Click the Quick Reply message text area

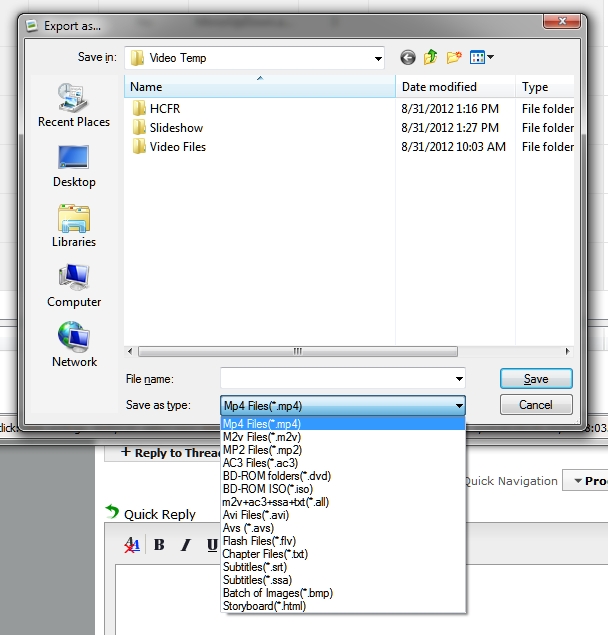coord(361,599)
